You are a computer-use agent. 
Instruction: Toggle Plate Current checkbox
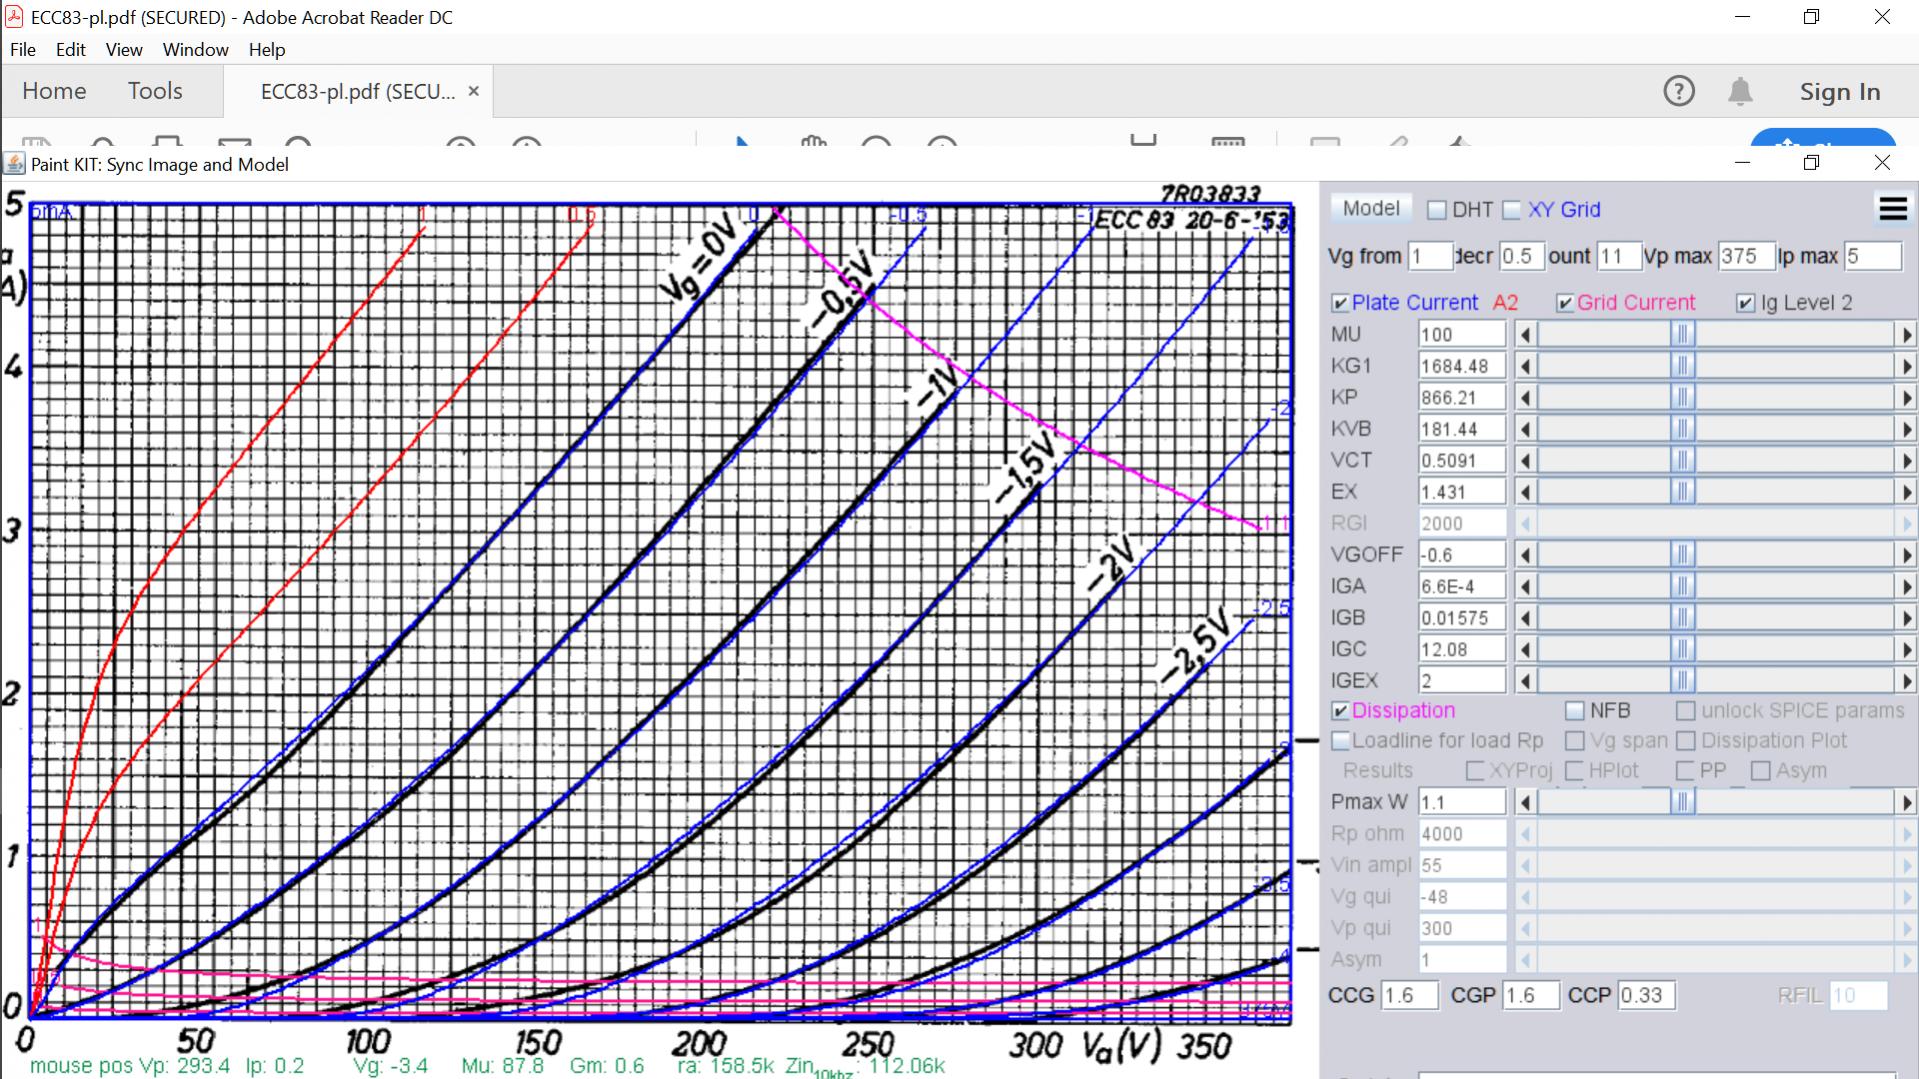pyautogui.click(x=1340, y=303)
